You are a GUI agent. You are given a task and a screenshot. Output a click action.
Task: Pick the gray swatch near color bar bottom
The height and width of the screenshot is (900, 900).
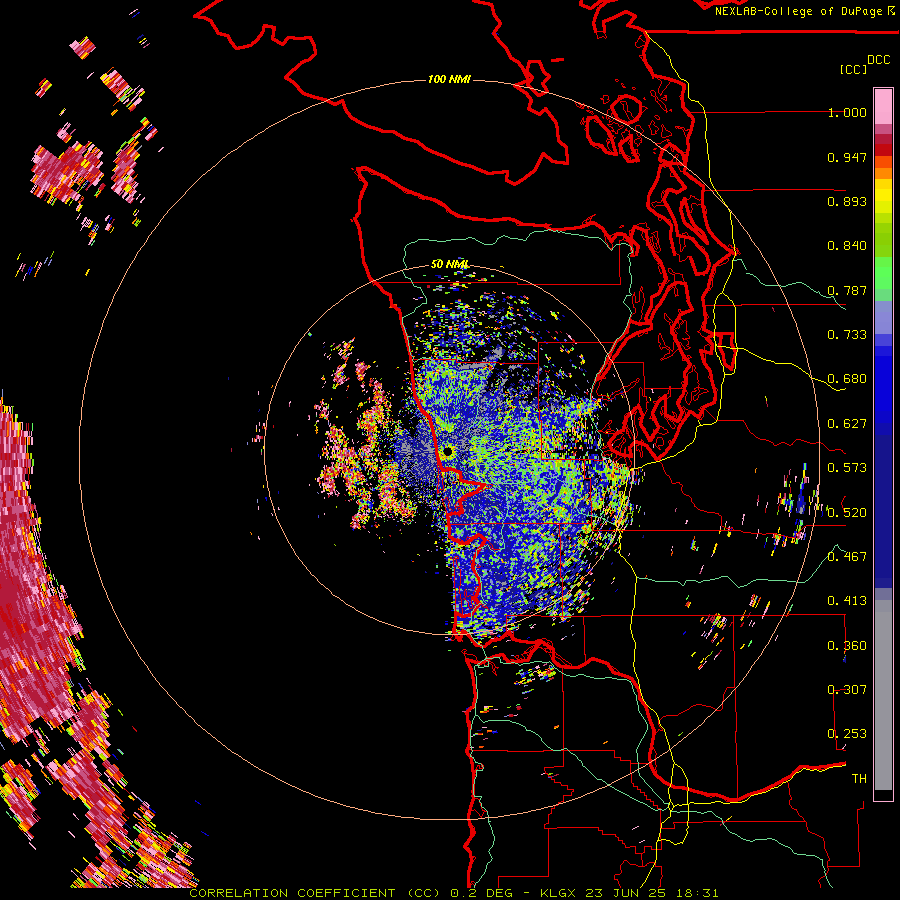tap(883, 695)
